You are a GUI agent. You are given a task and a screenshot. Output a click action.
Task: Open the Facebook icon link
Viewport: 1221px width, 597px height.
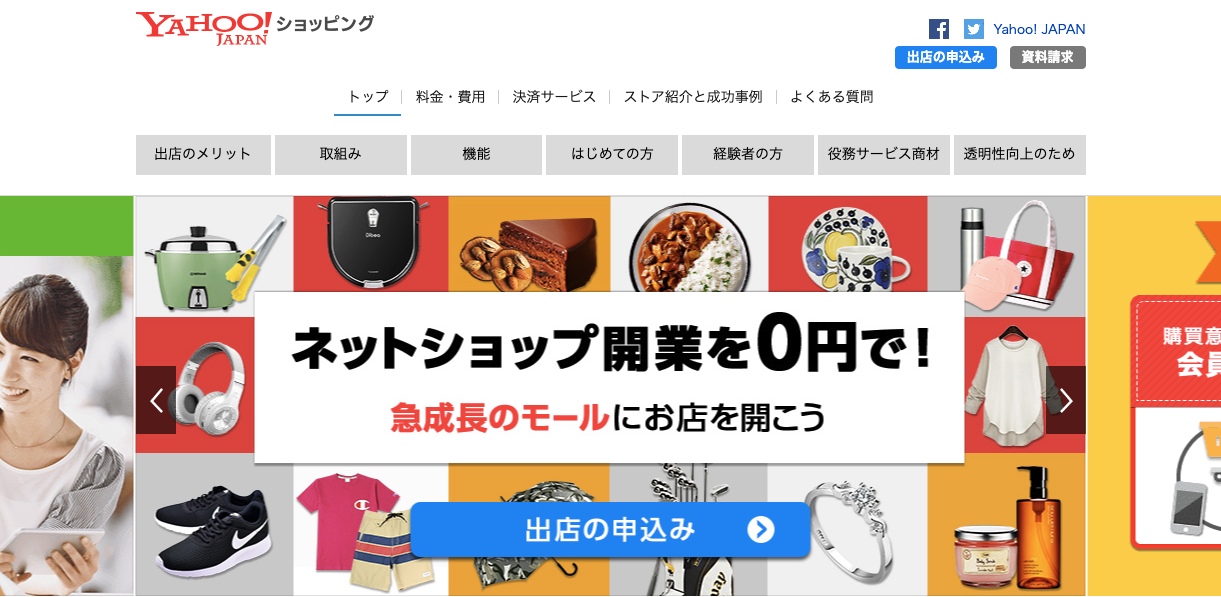point(939,29)
